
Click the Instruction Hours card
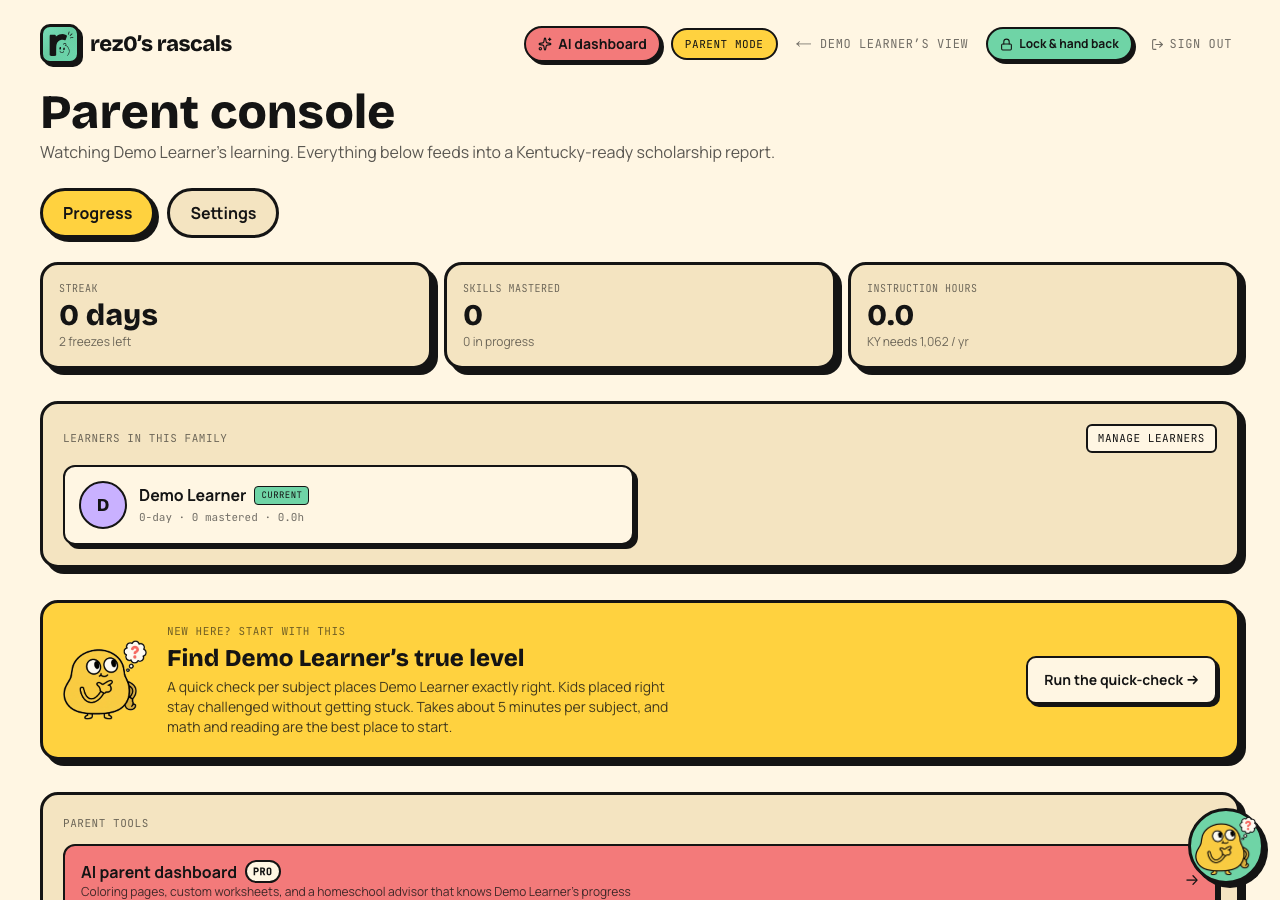(1044, 316)
